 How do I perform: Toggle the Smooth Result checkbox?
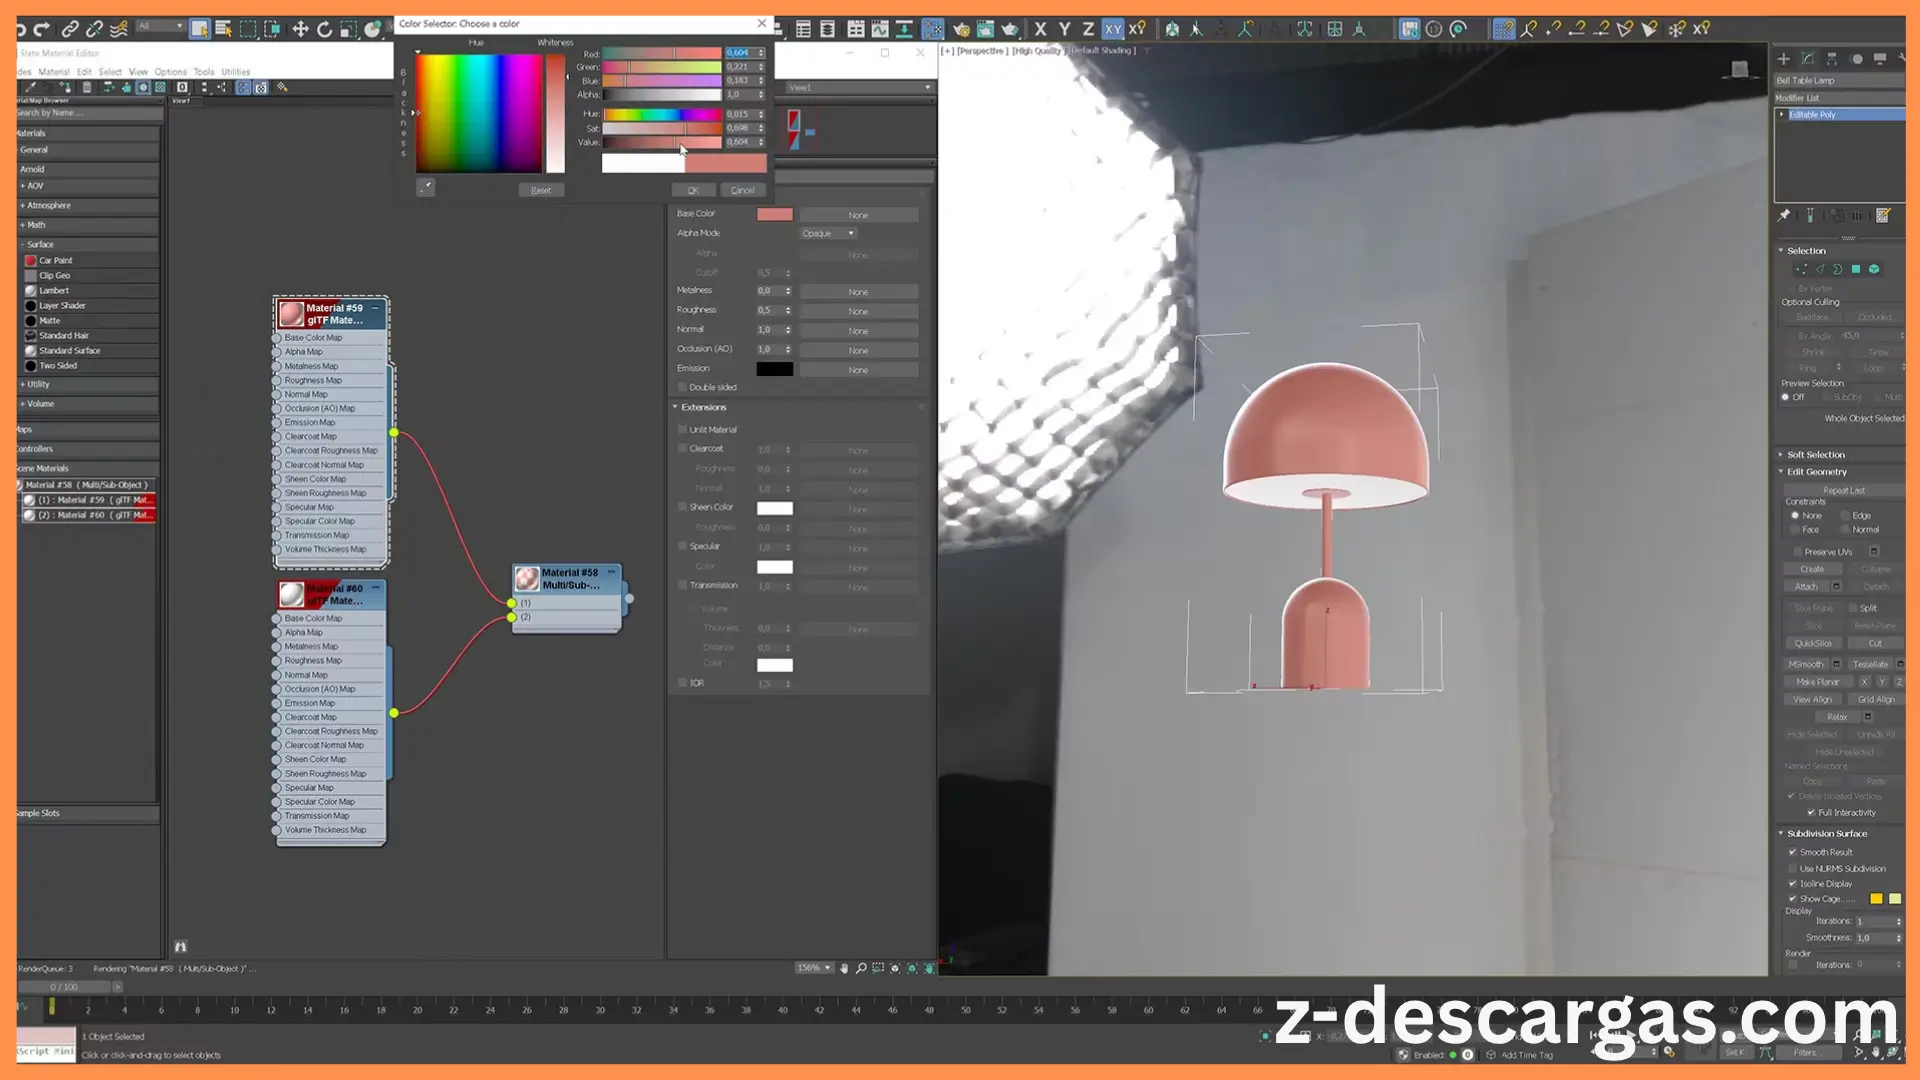[x=1793, y=852]
